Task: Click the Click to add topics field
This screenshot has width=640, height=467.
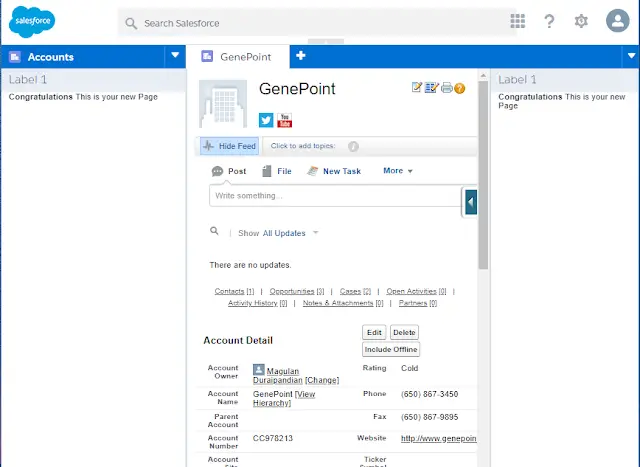Action: pos(303,146)
